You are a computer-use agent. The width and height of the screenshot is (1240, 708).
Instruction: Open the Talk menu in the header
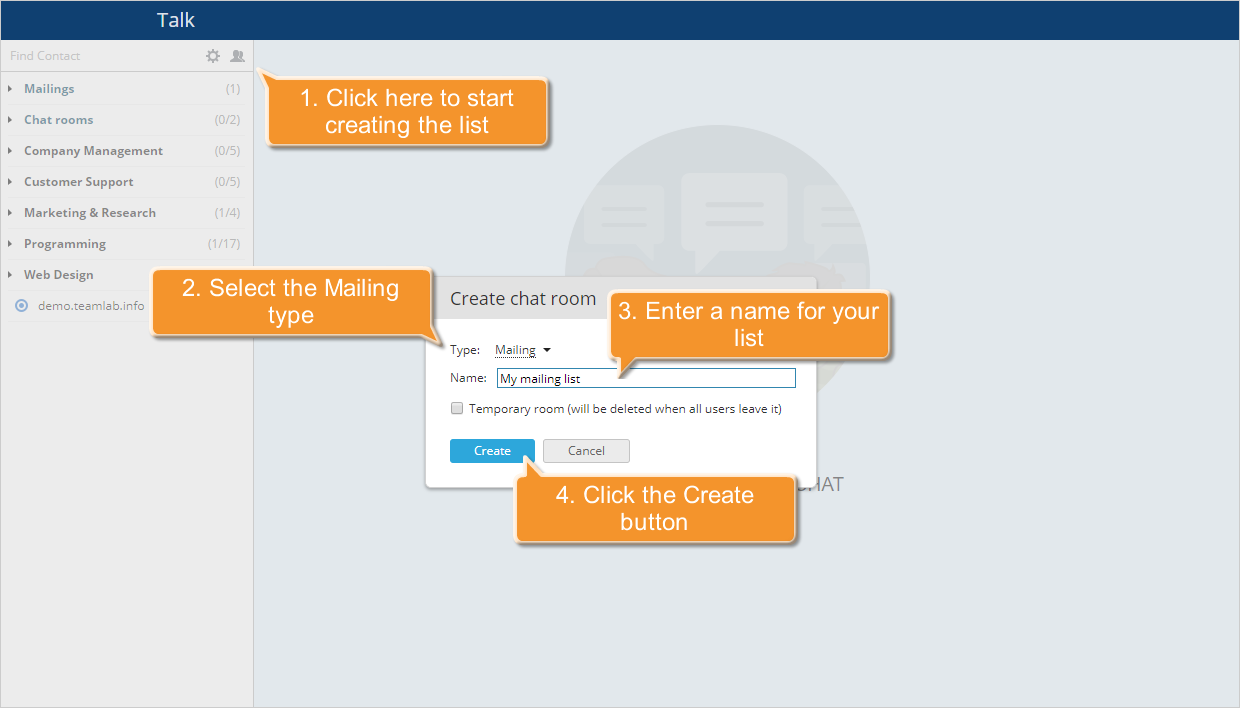click(174, 19)
